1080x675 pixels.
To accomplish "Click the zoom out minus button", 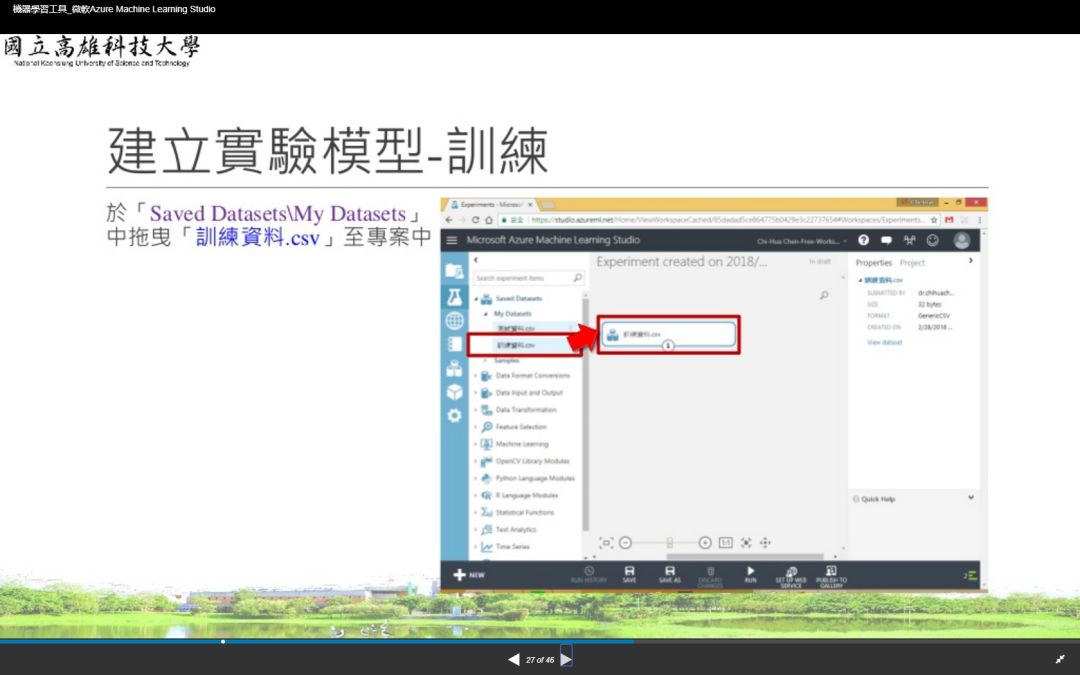I will click(625, 543).
